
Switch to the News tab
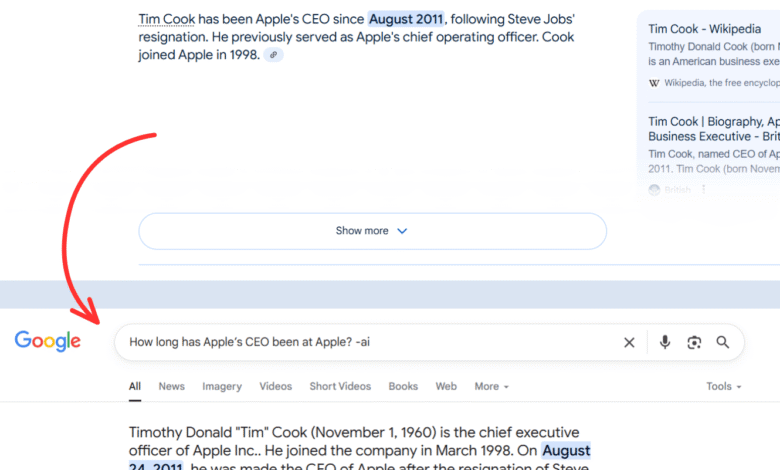pyautogui.click(x=171, y=386)
